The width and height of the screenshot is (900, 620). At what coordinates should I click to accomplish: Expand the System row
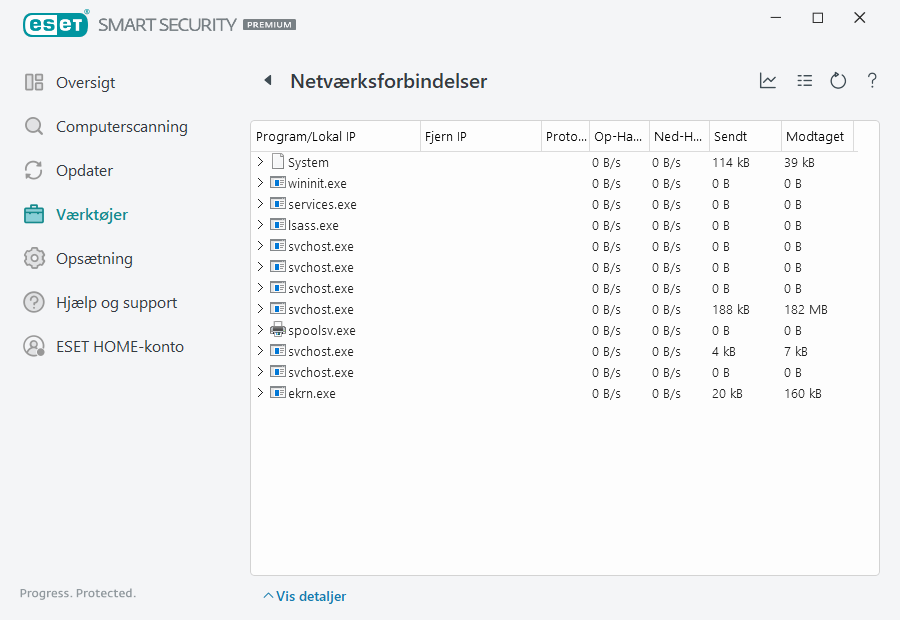point(260,162)
